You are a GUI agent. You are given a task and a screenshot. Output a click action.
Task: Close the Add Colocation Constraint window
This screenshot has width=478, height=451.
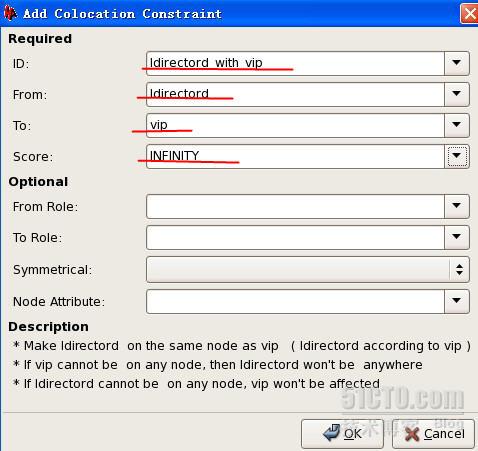click(469, 14)
